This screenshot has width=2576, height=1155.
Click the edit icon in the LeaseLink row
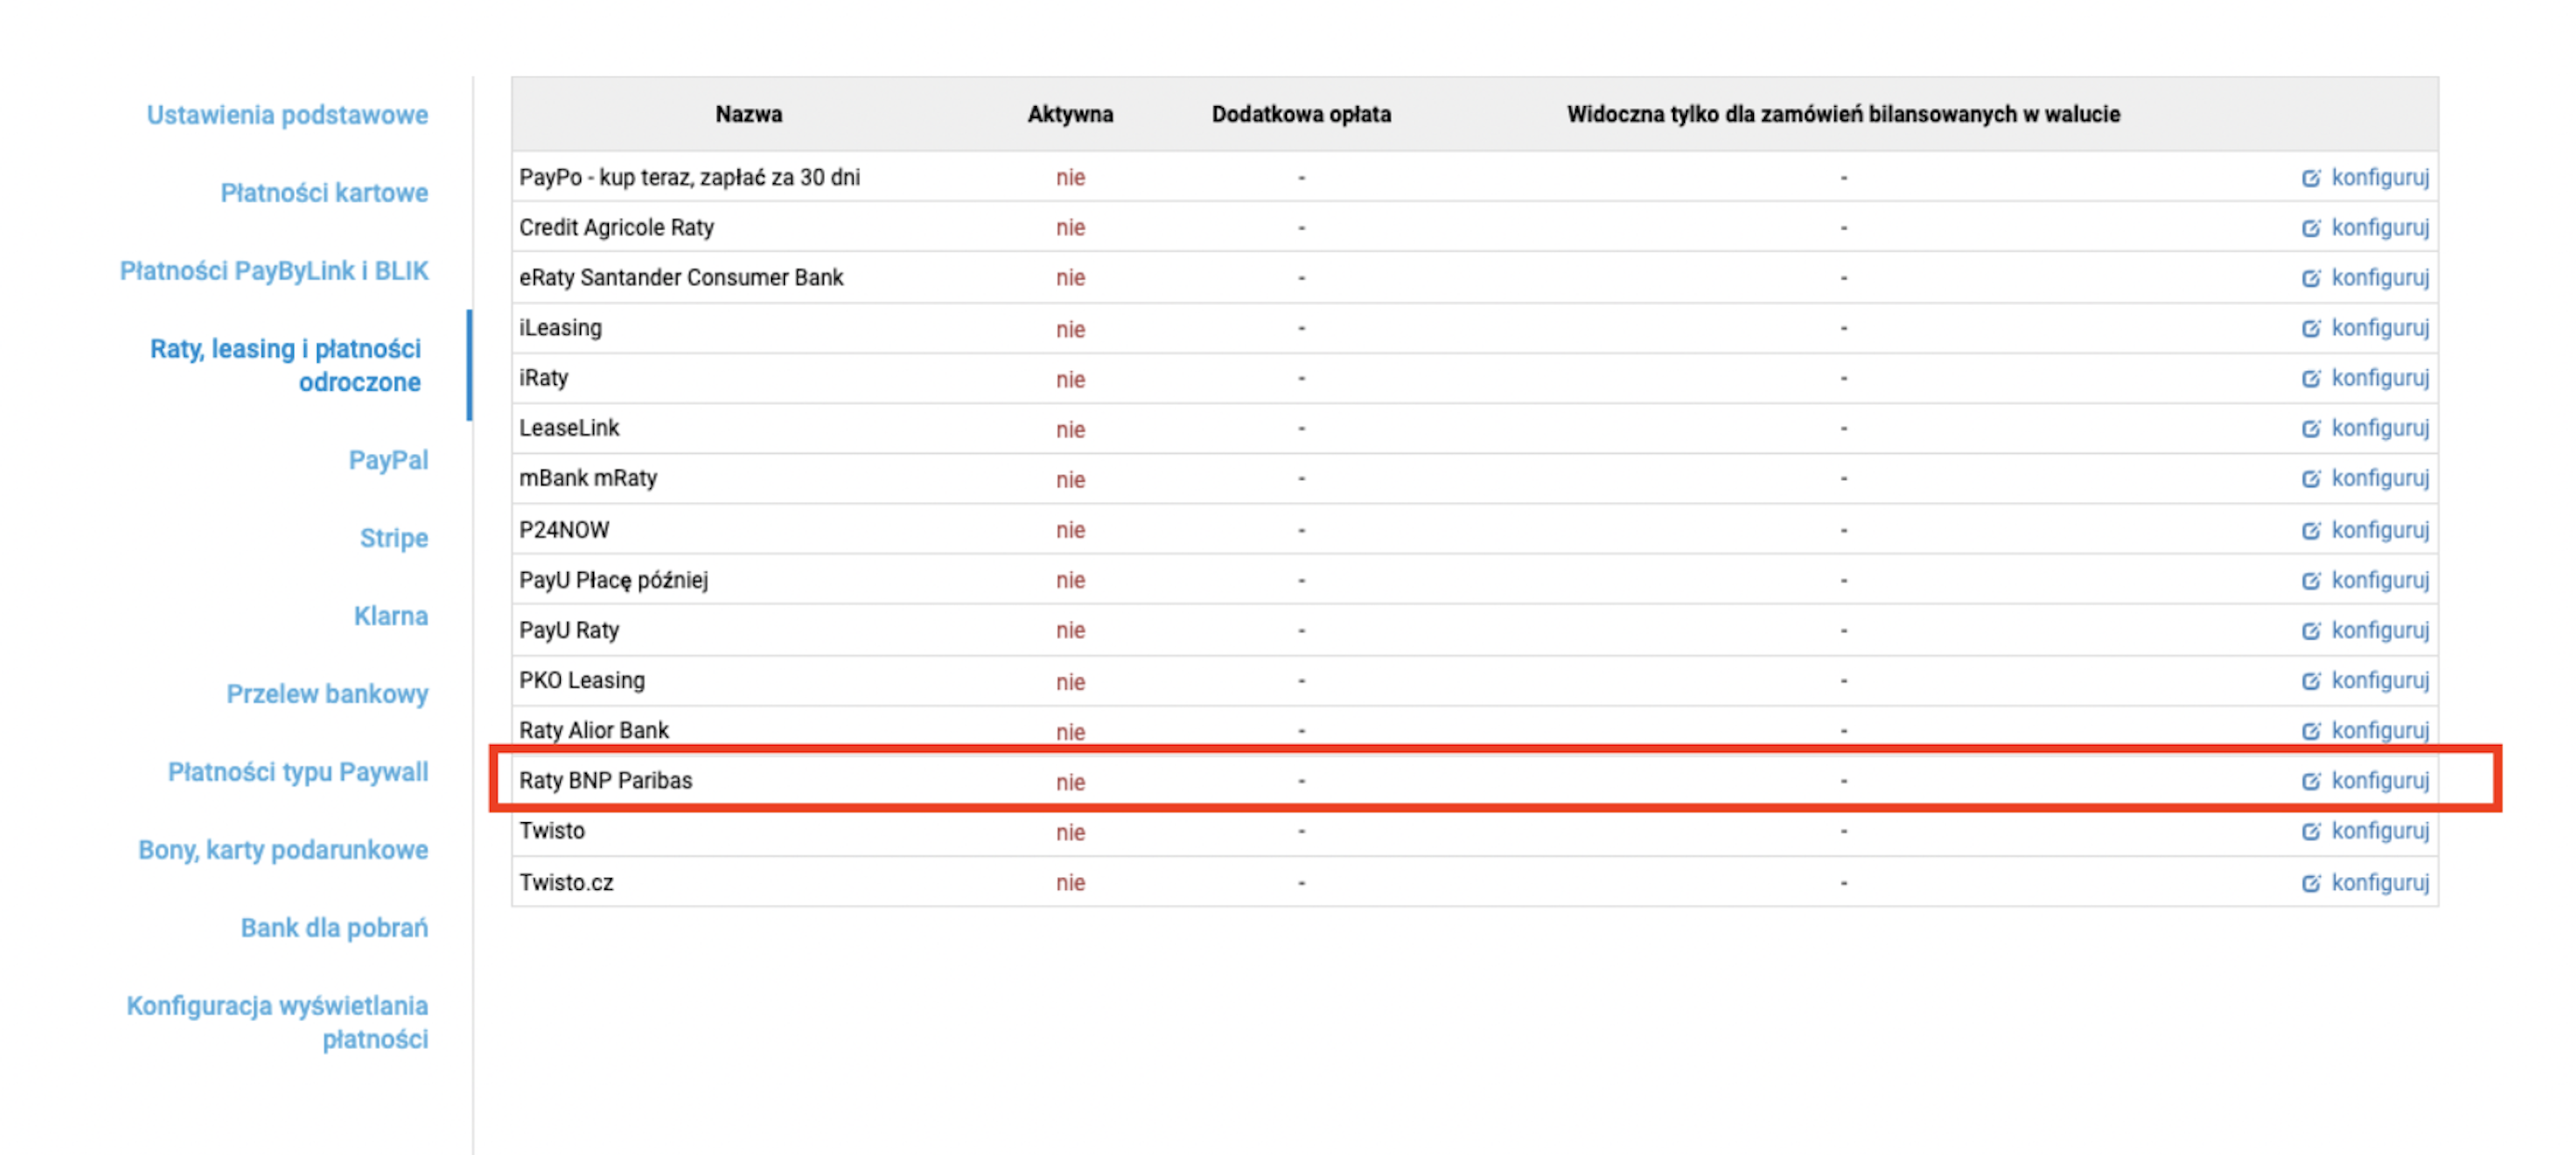click(x=2311, y=428)
